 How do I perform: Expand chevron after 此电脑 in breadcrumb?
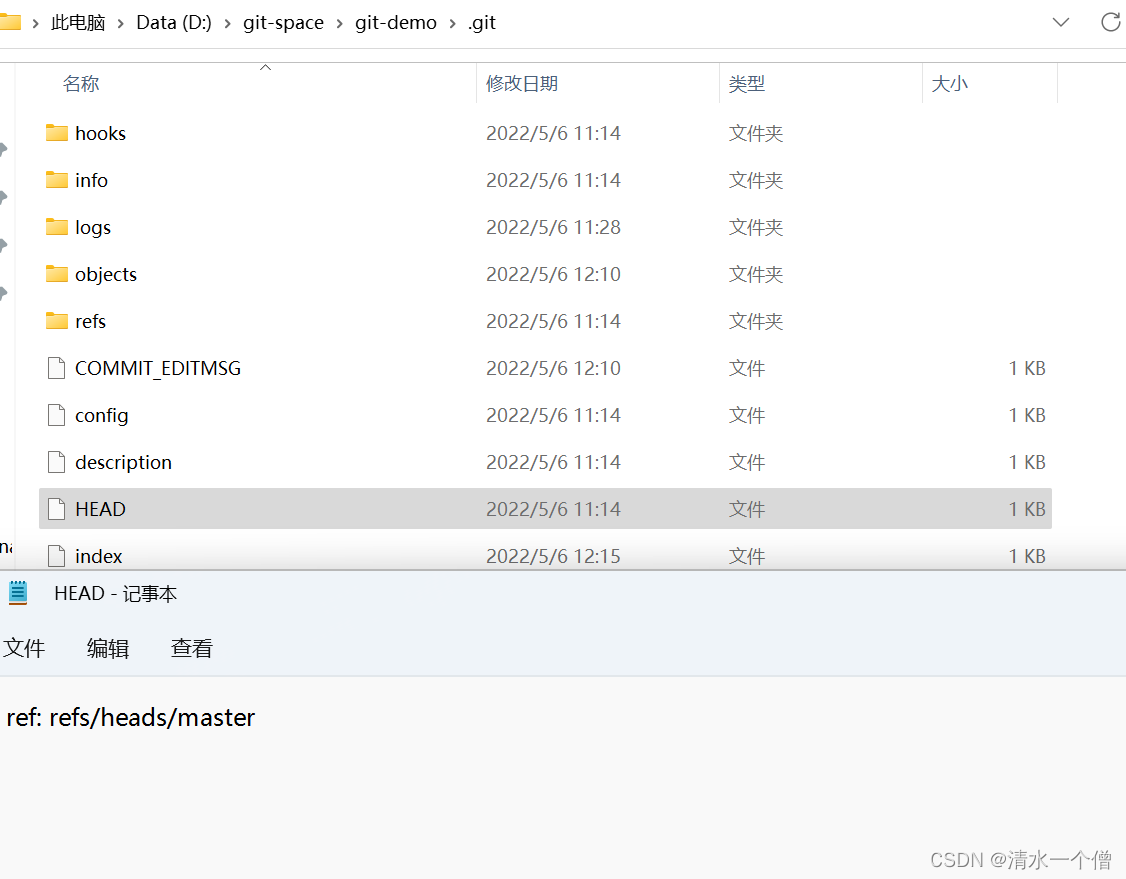(x=121, y=24)
